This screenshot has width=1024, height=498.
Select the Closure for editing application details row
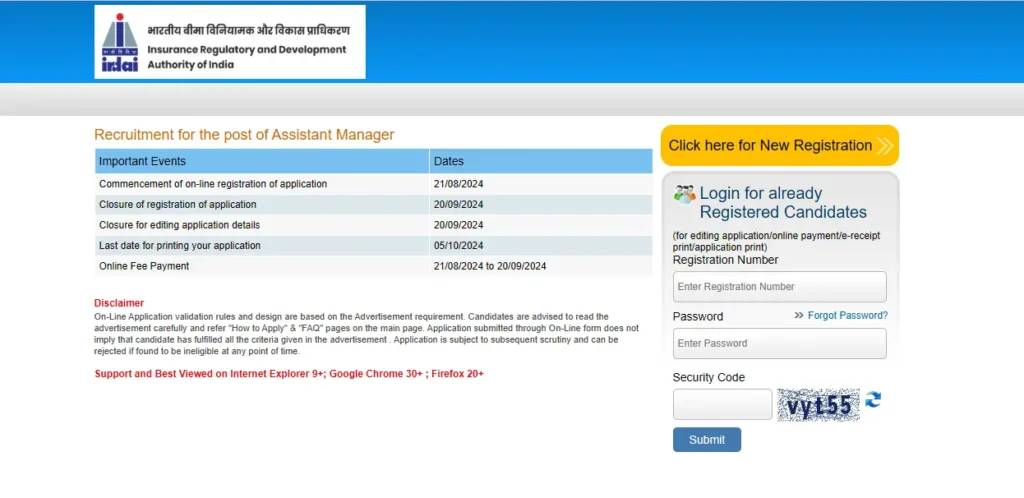click(179, 225)
